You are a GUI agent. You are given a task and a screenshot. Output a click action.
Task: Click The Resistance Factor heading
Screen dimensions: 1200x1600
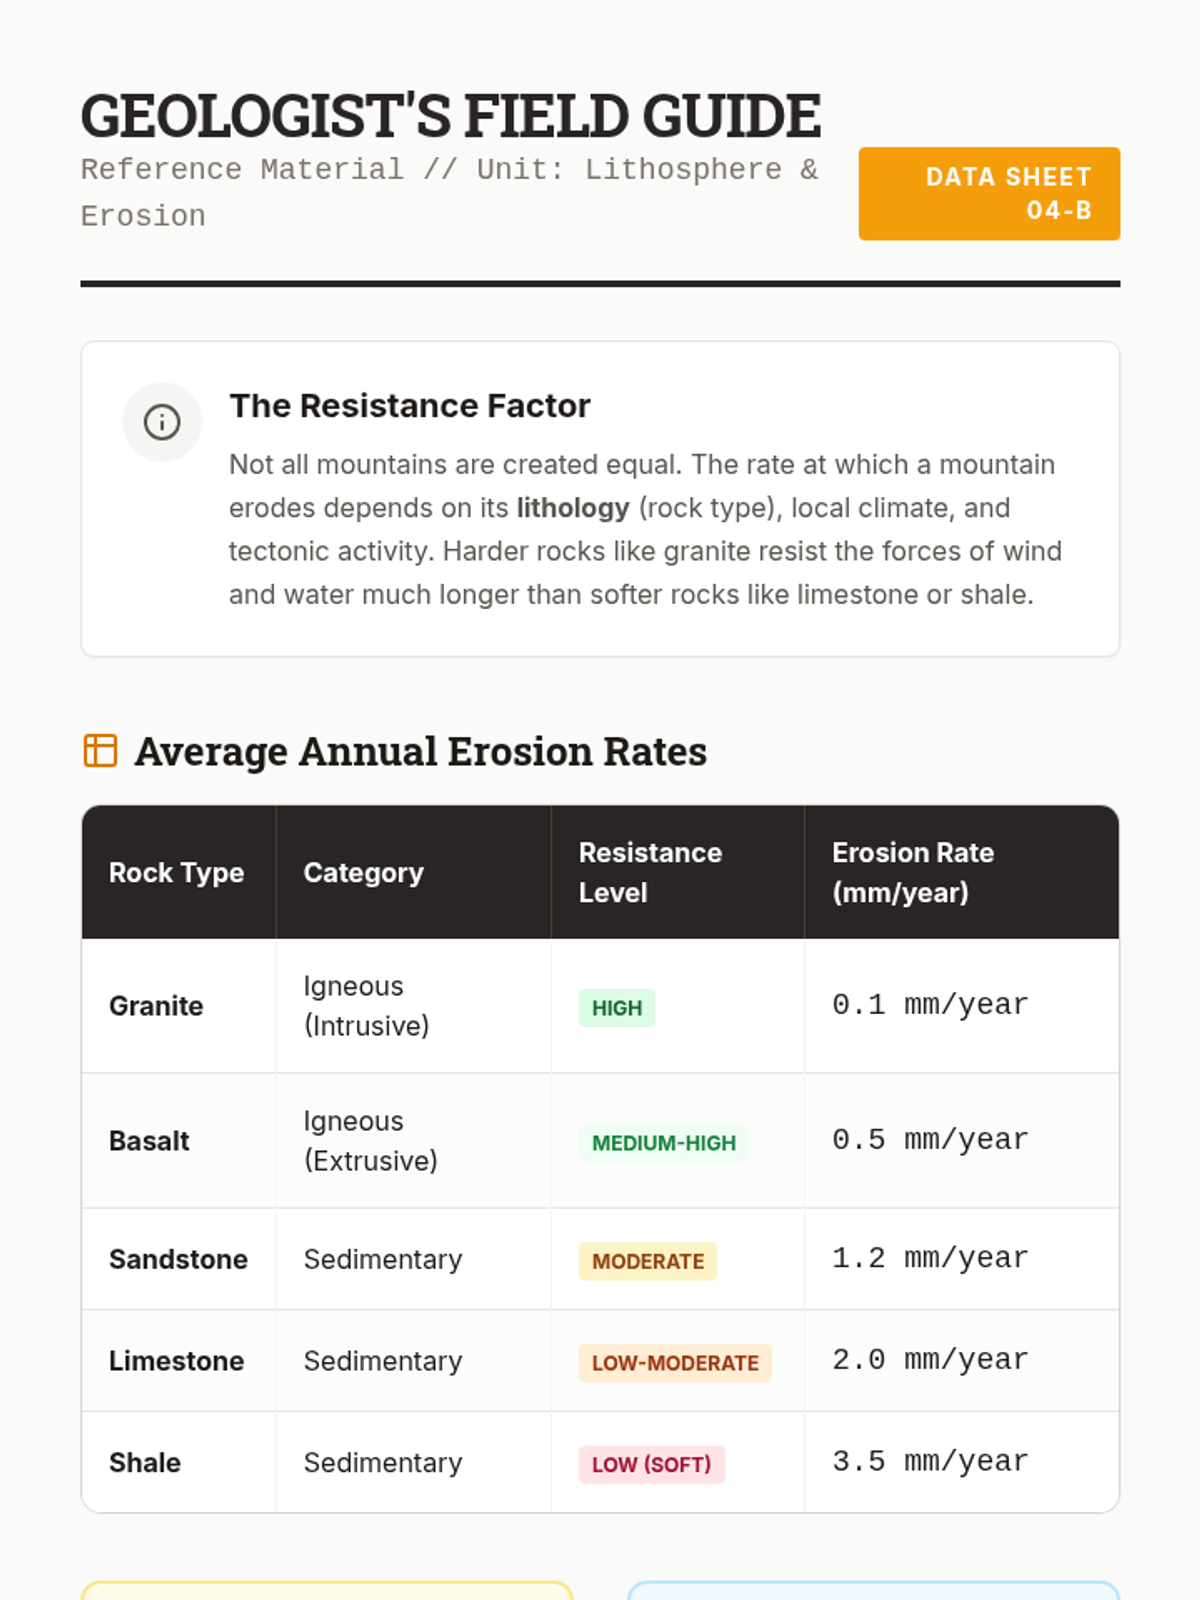(x=410, y=406)
